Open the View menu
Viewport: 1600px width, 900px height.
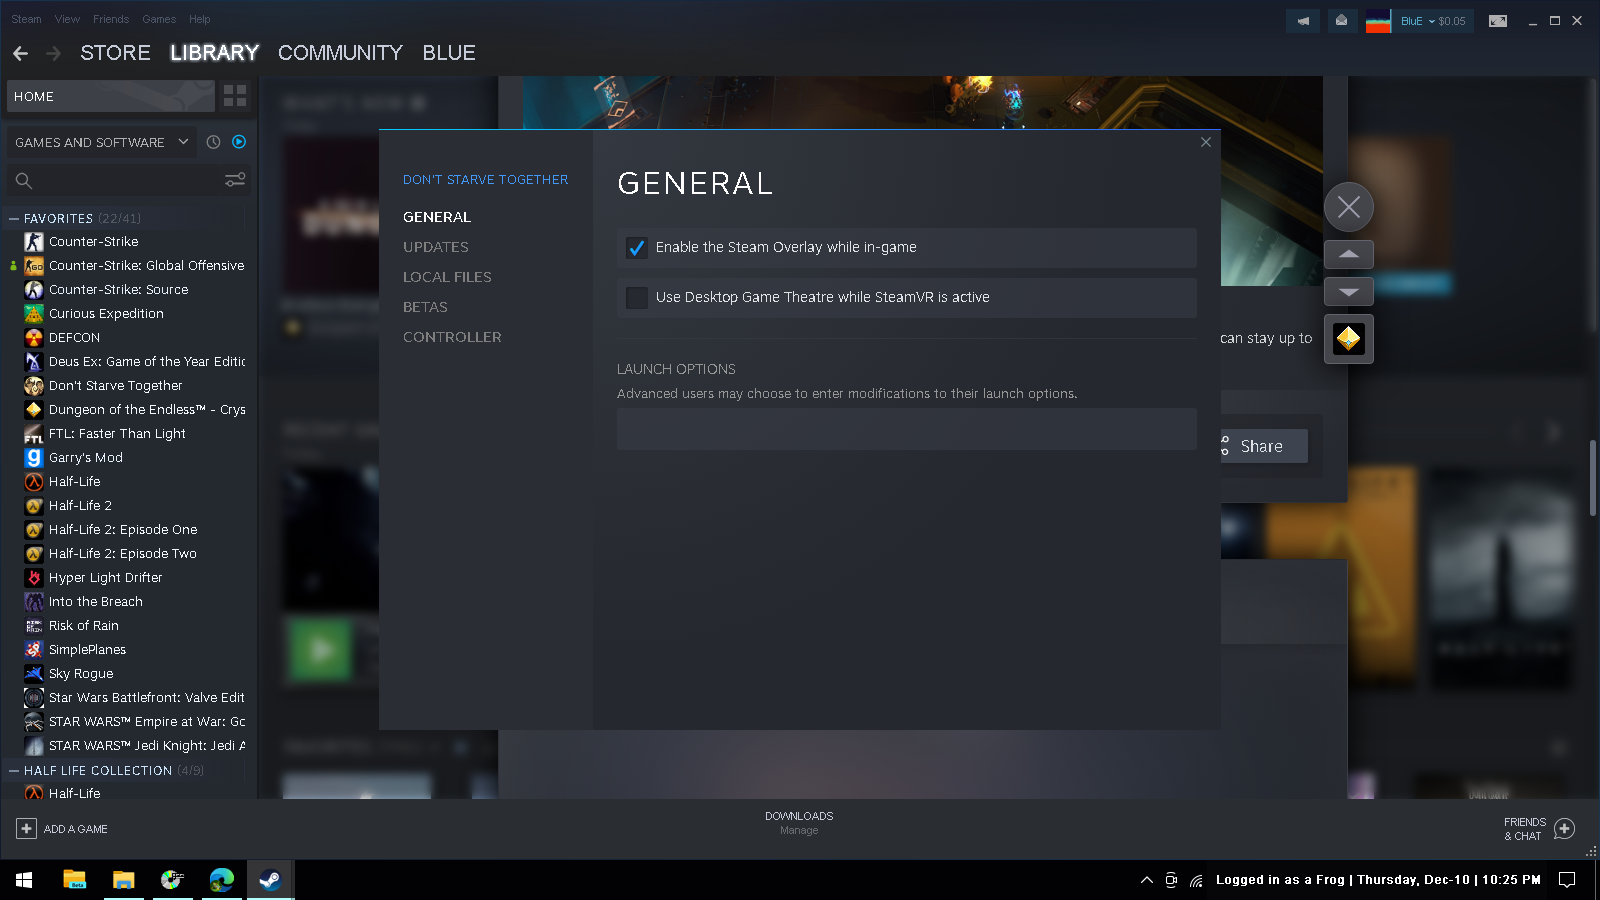[67, 19]
